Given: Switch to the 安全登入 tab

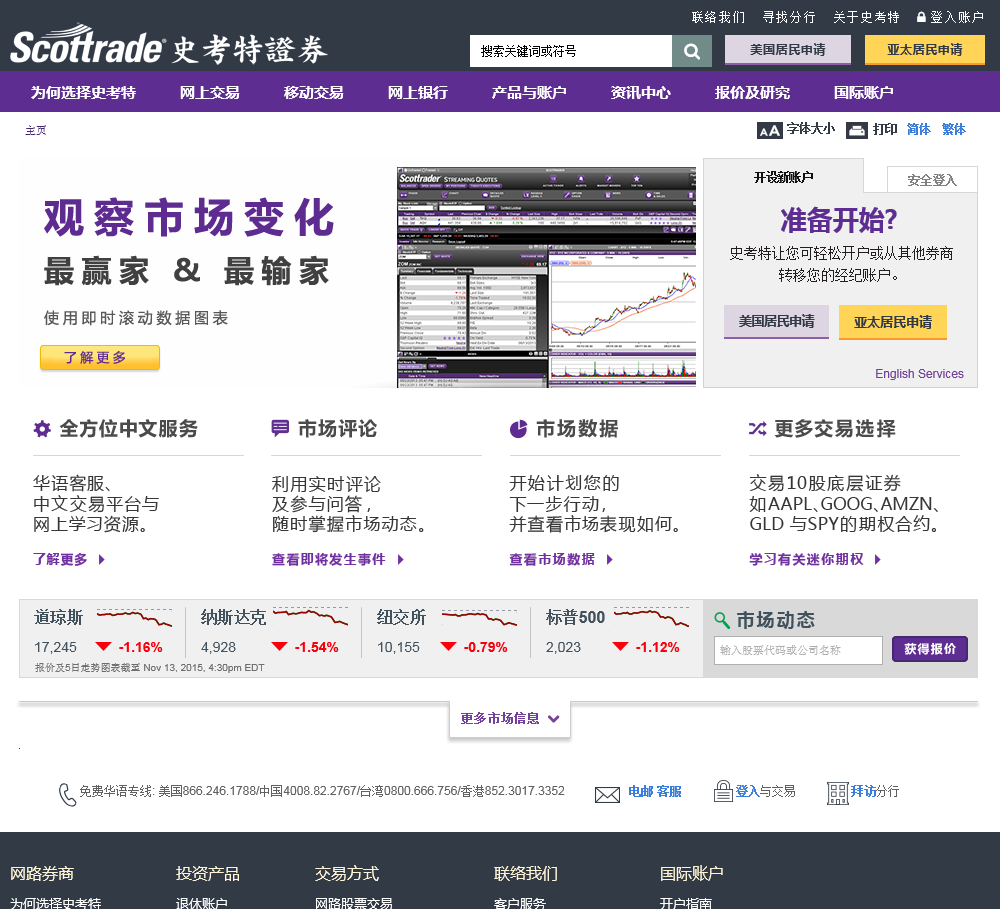Looking at the screenshot, I should pos(932,180).
